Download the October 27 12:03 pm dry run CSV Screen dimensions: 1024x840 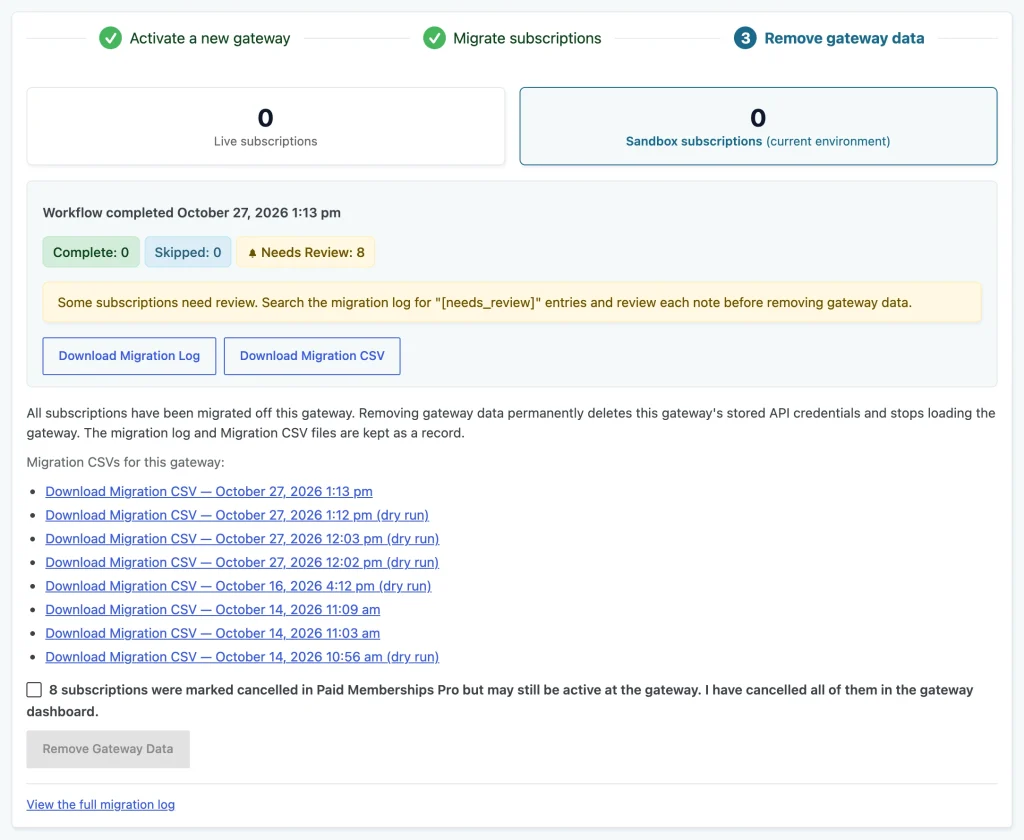(242, 539)
